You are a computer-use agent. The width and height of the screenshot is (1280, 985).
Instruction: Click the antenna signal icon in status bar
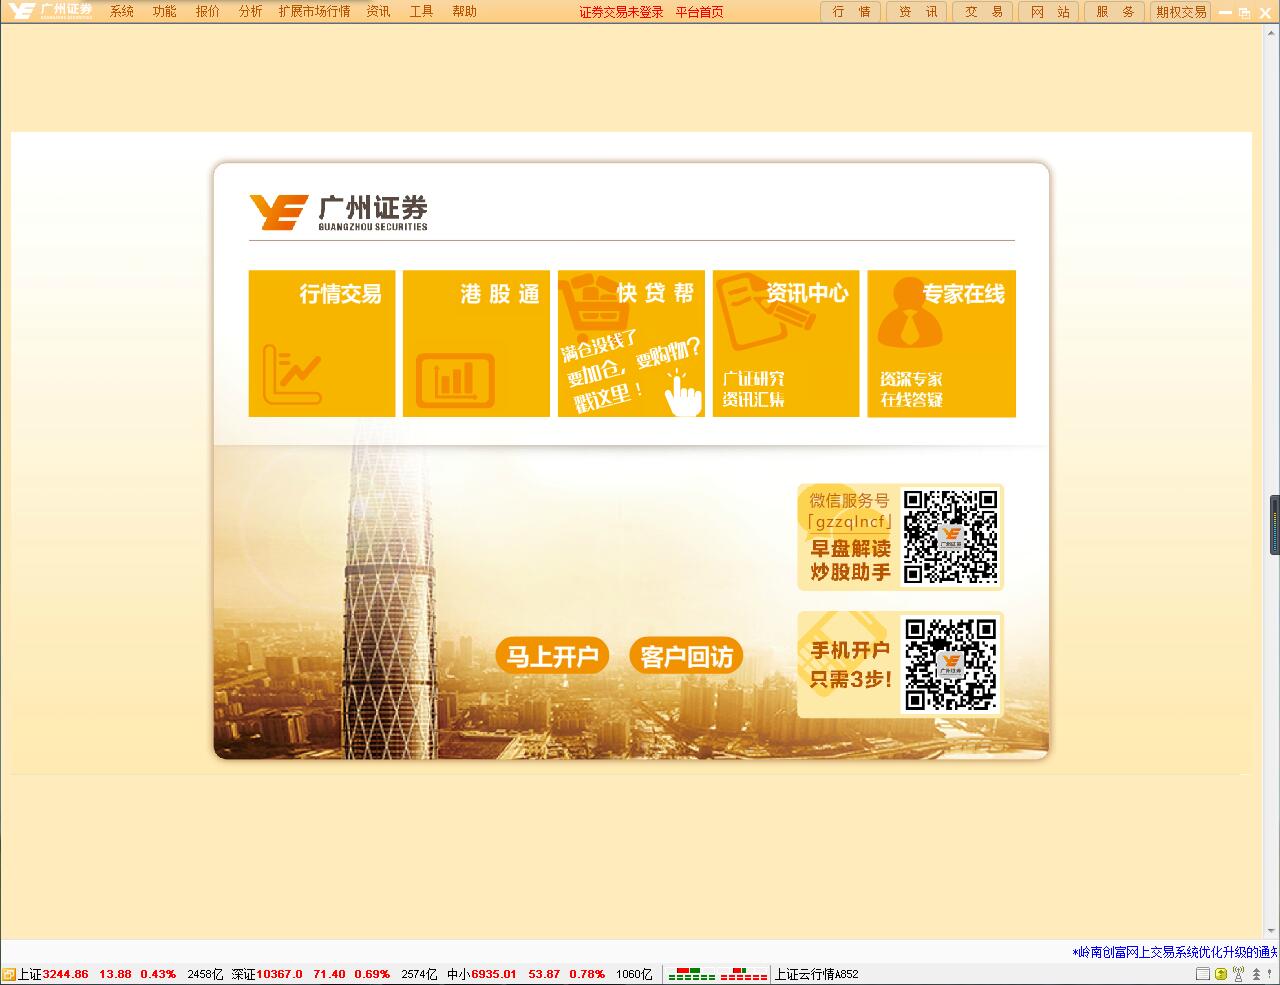point(1238,974)
